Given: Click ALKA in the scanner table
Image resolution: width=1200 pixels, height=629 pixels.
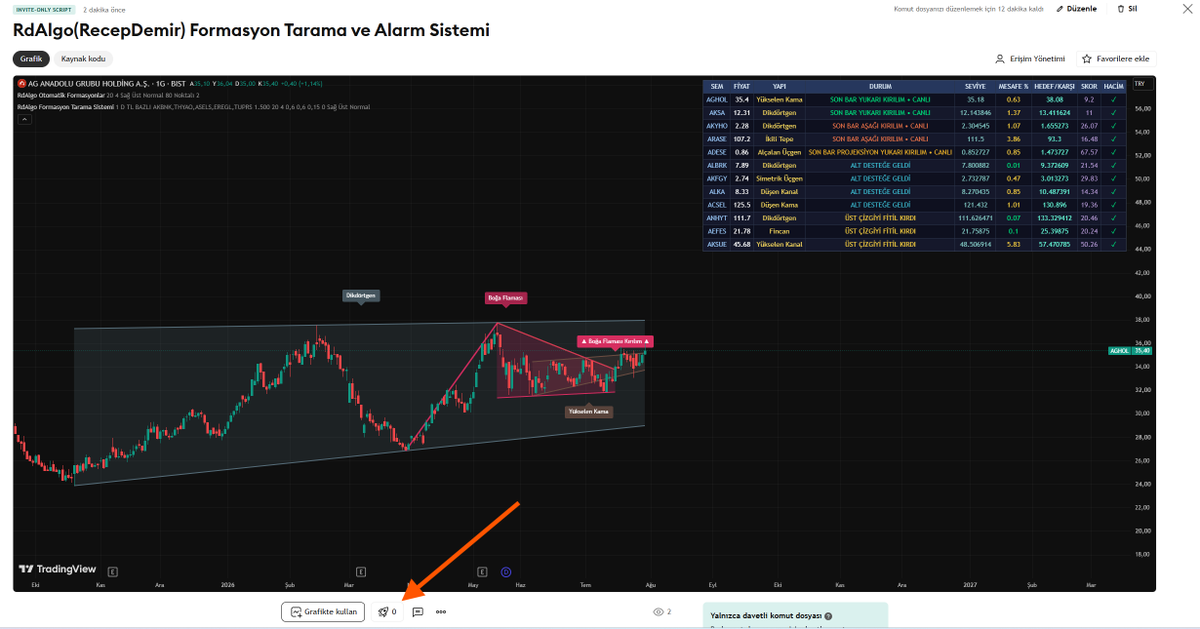Looking at the screenshot, I should pos(717,191).
